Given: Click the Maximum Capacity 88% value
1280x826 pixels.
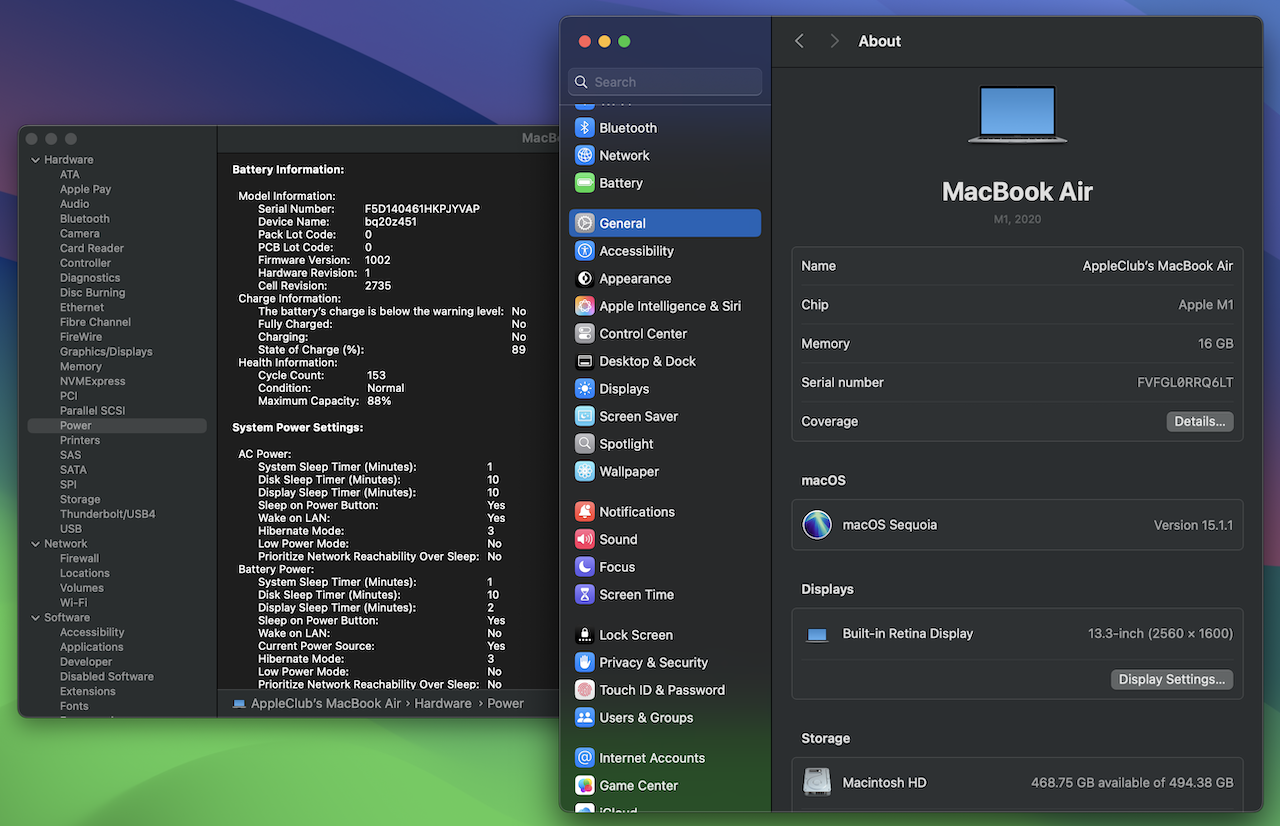Looking at the screenshot, I should coord(378,401).
